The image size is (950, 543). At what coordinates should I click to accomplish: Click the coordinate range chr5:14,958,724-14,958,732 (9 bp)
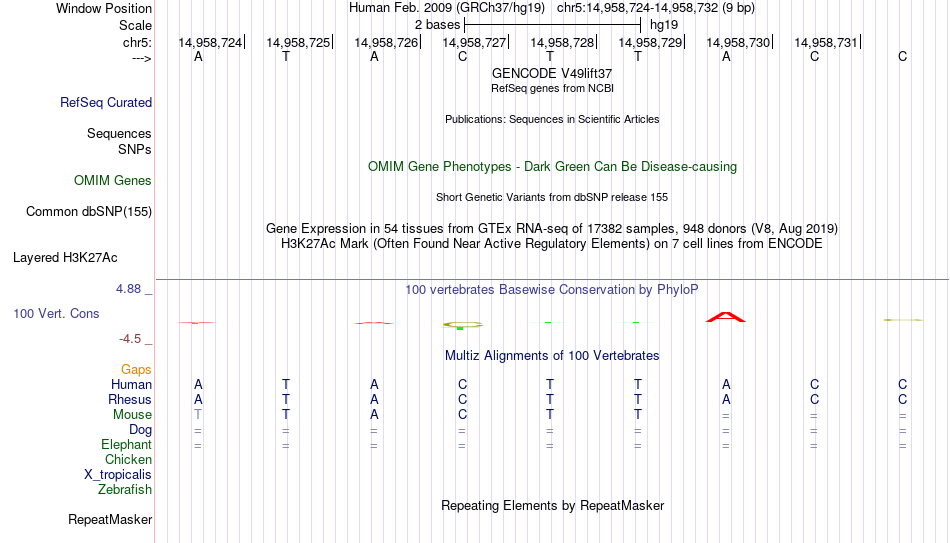point(656,8)
